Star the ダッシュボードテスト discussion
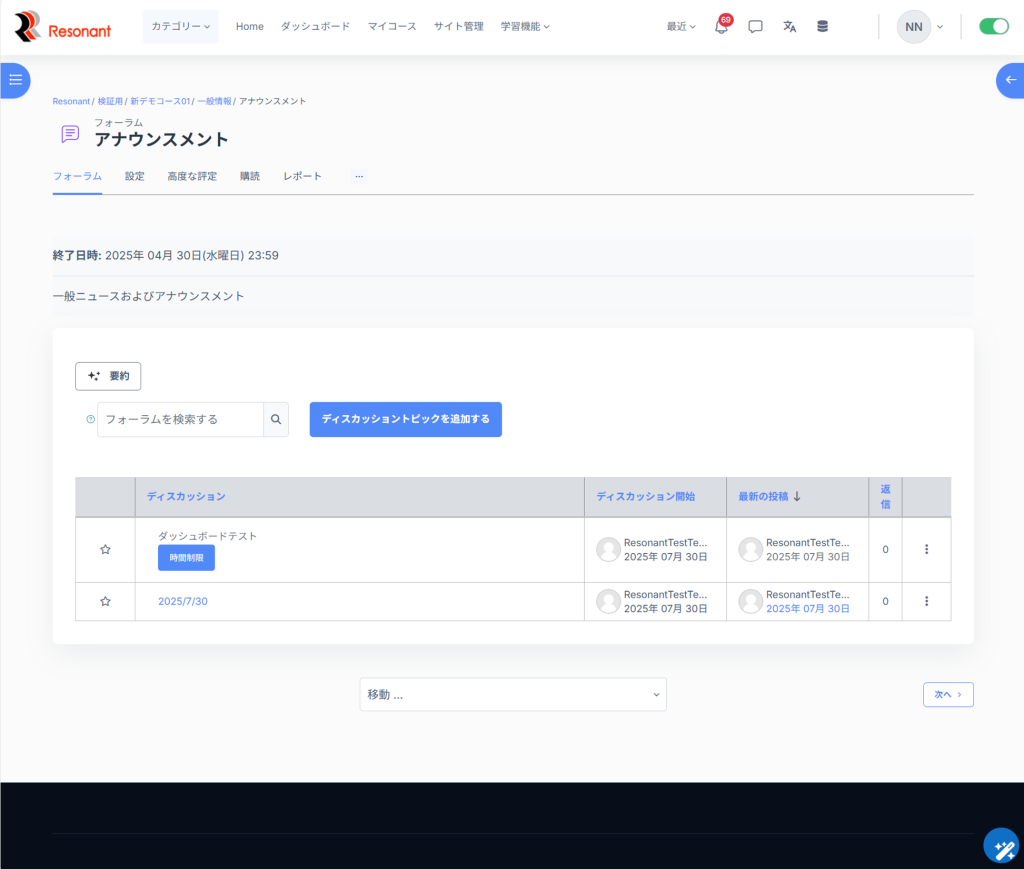 click(105, 549)
